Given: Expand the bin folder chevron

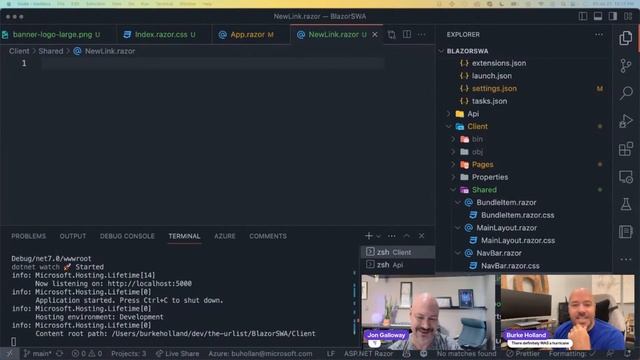Looking at the screenshot, I should click(x=453, y=139).
